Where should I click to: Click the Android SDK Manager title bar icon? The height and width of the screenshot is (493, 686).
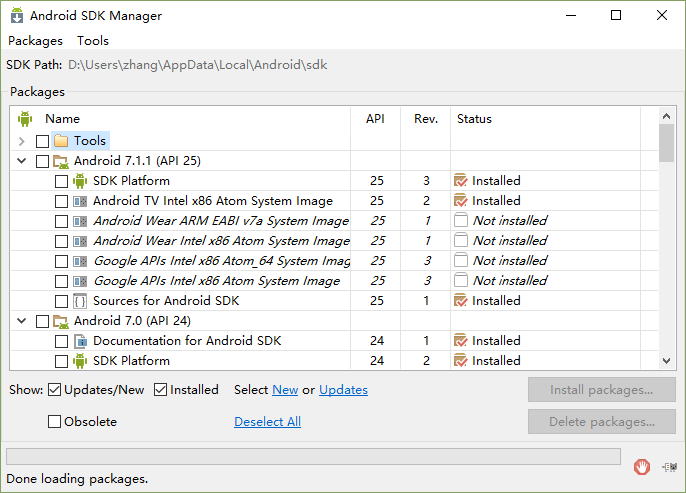click(x=17, y=15)
